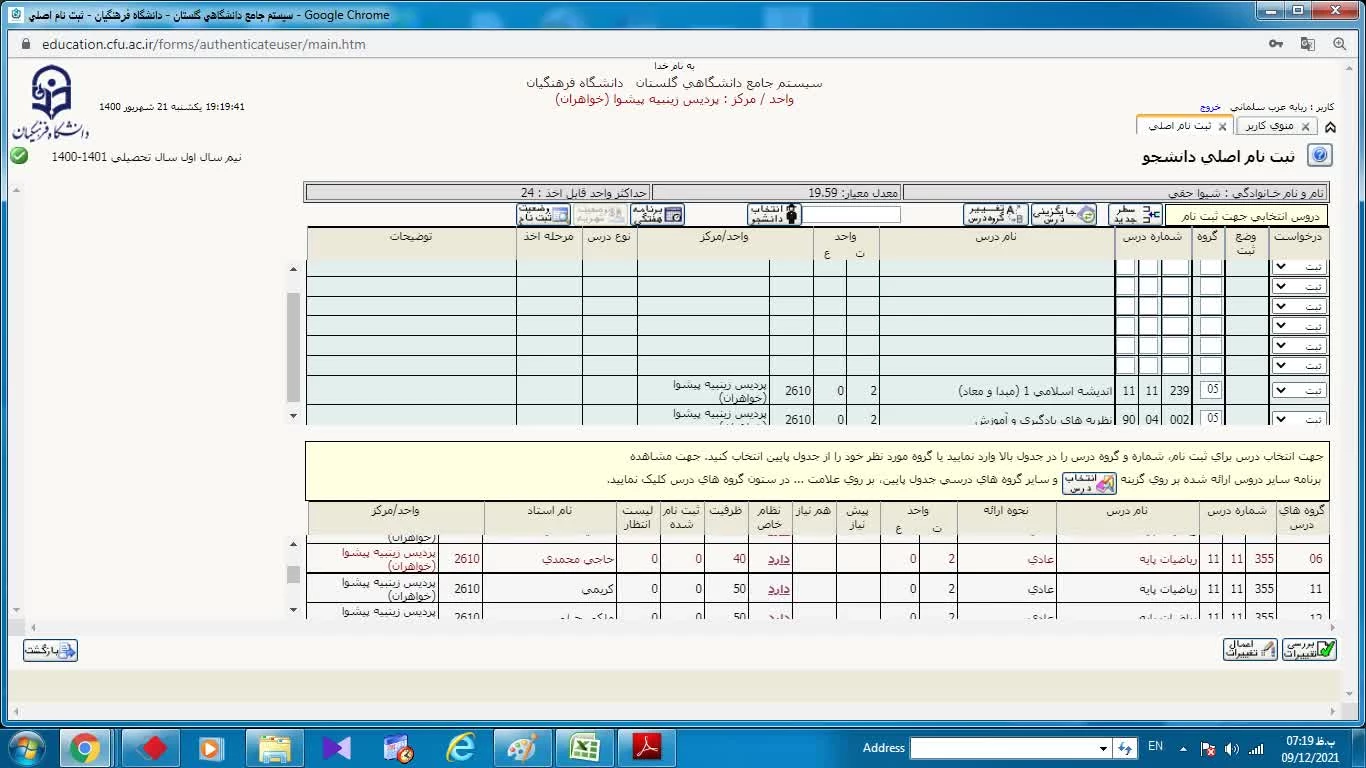Open Excel from the Windows taskbar
1366x768 pixels.
(584, 748)
